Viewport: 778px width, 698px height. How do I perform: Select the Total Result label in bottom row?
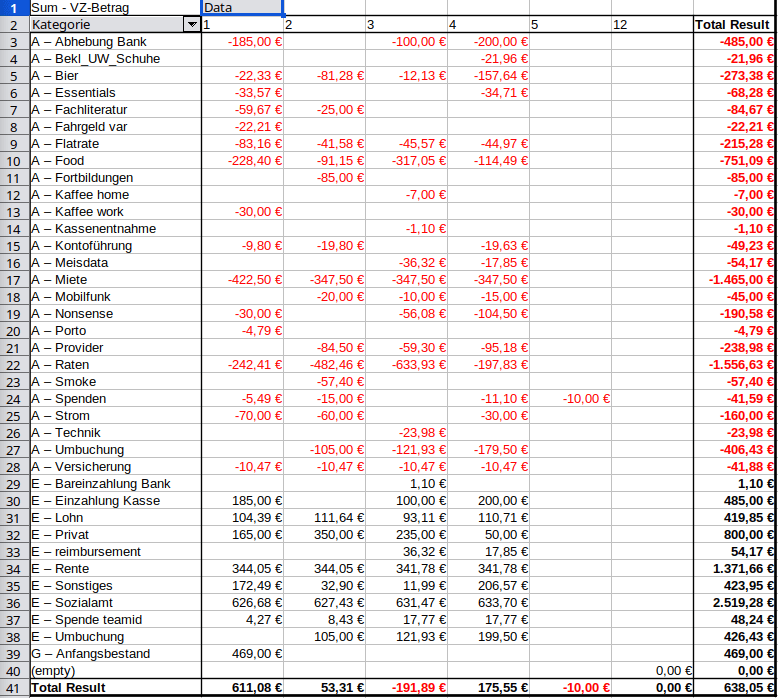click(114, 688)
